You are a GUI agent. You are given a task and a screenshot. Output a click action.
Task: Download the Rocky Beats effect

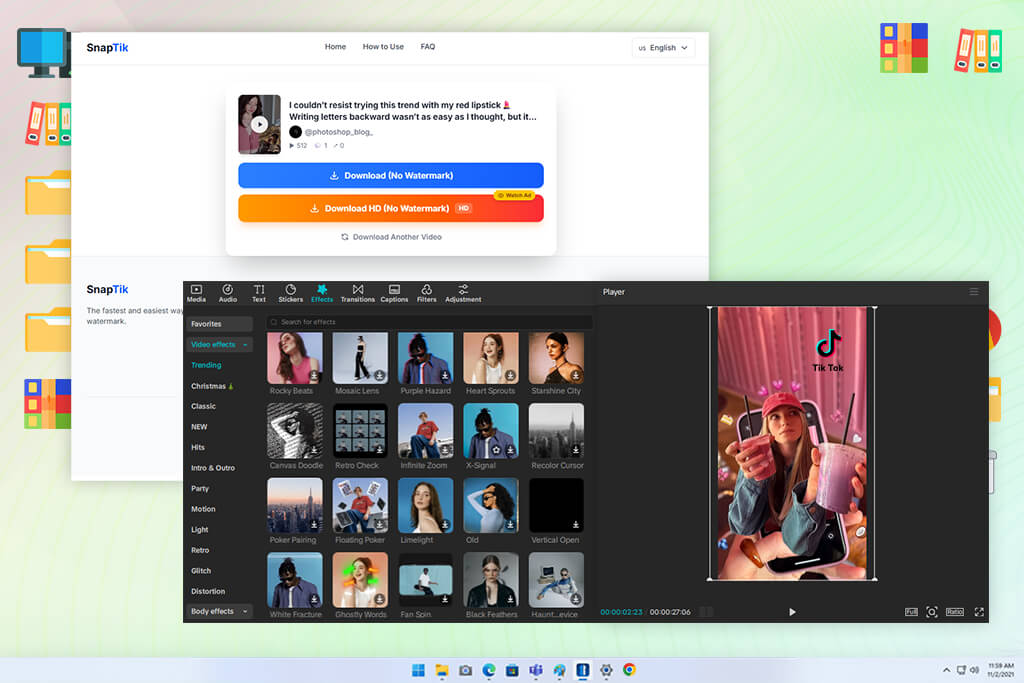pos(314,375)
